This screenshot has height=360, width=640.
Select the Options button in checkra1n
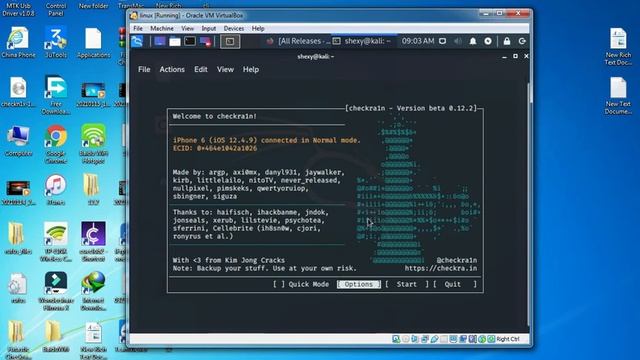(358, 284)
